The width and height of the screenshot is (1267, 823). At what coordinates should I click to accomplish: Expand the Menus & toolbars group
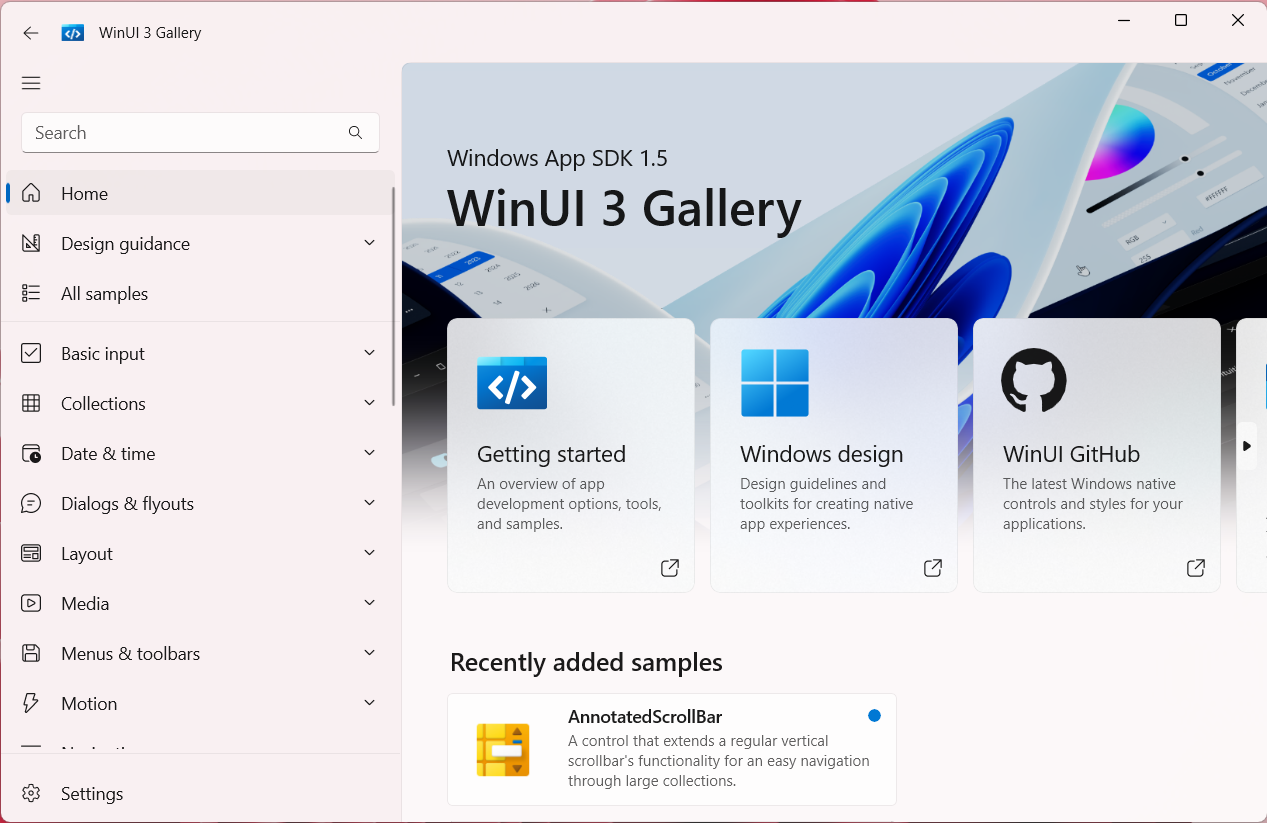(x=369, y=653)
